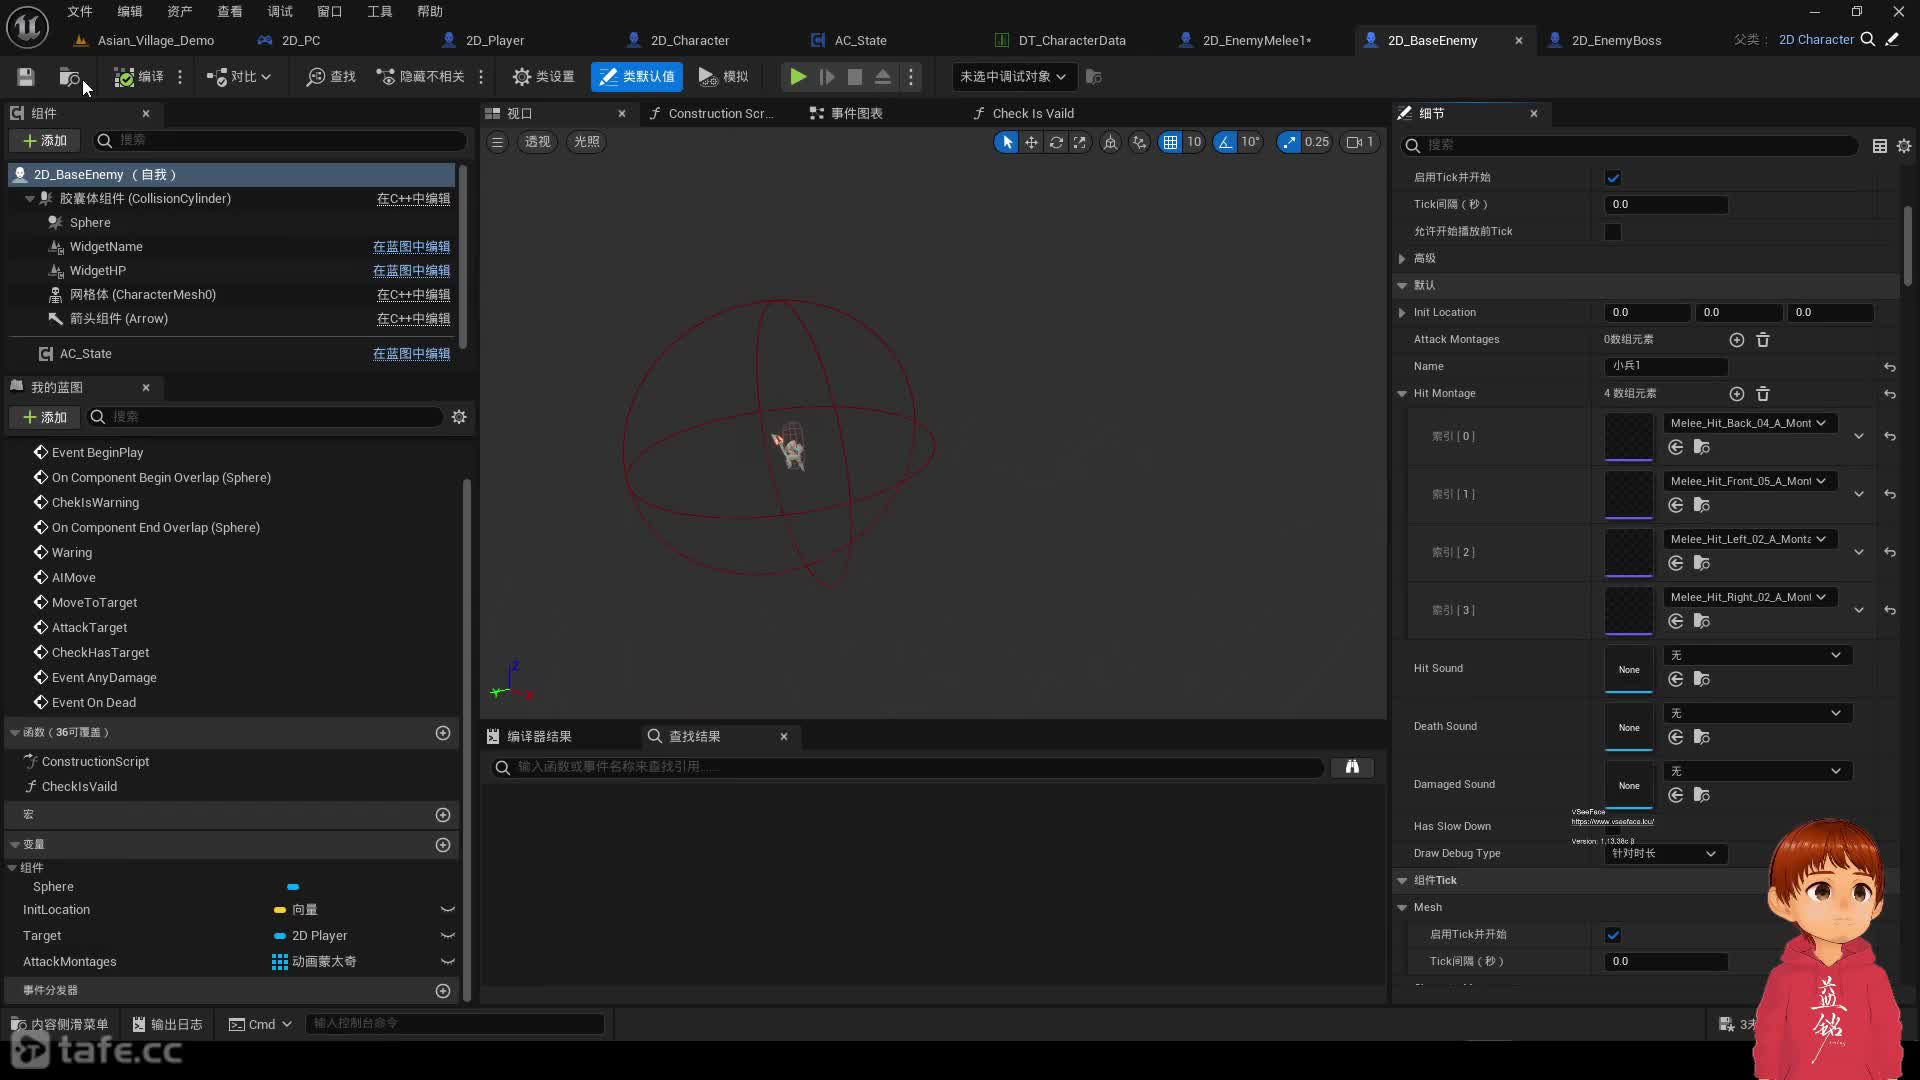Screen dimensions: 1920x1080
Task: Select the Sphere component in the tree
Action: click(x=90, y=223)
